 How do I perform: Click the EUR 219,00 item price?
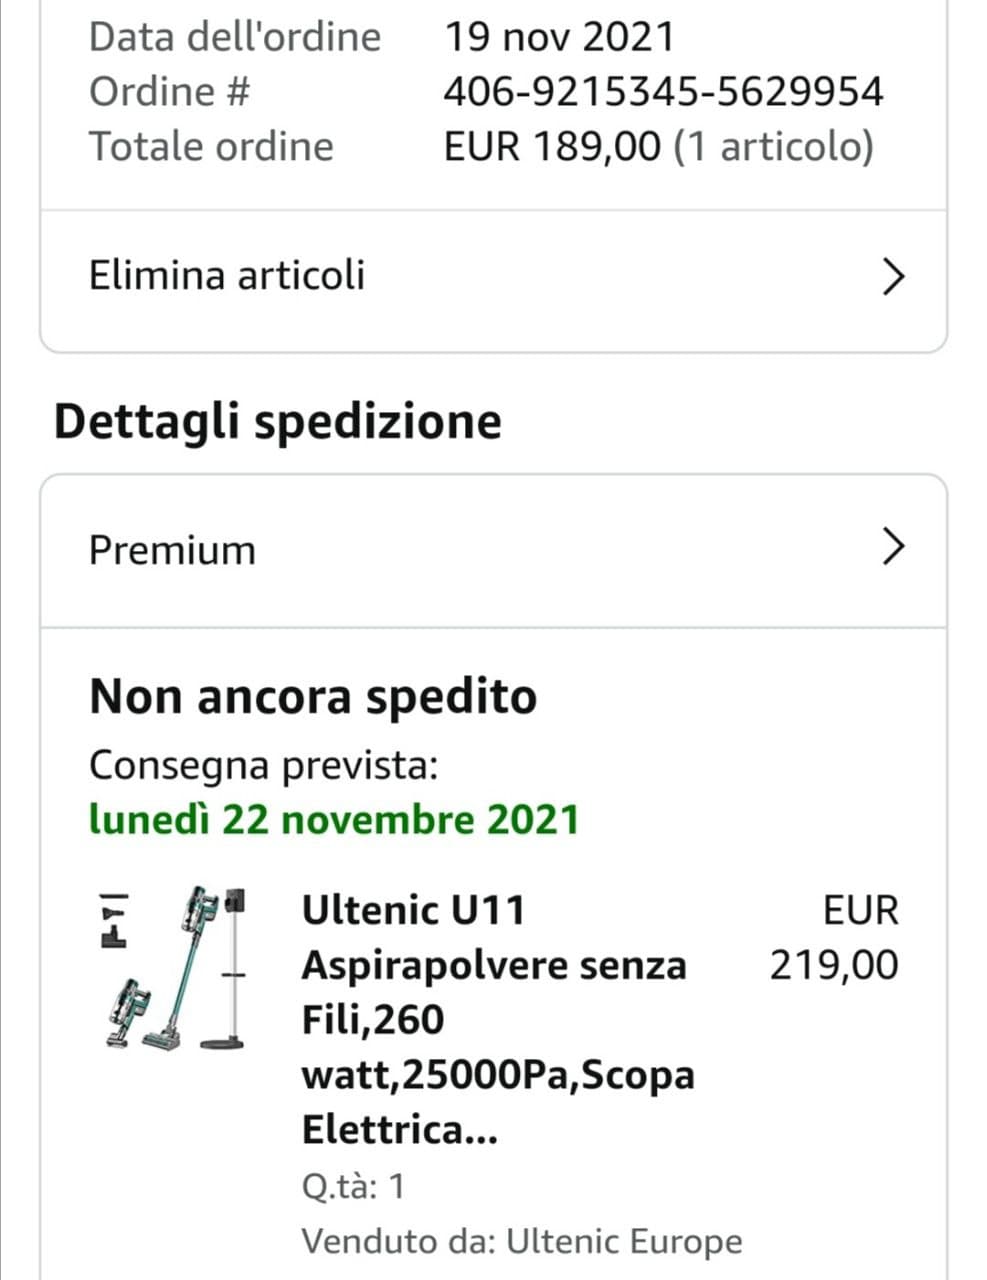834,938
